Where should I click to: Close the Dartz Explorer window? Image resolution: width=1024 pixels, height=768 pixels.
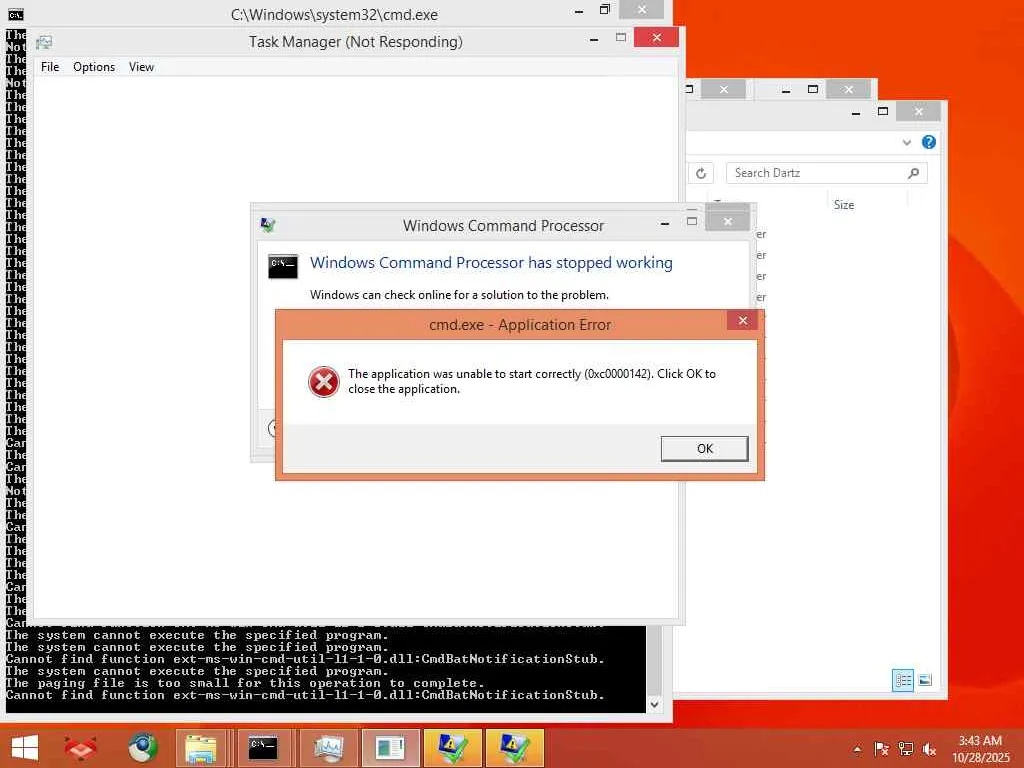coord(918,112)
